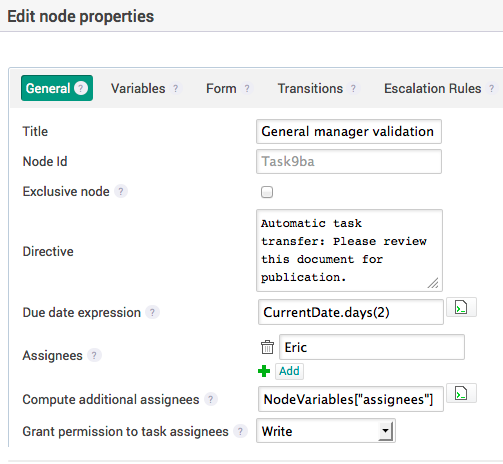Click help icon beside Compute additional assignees label

(211, 399)
